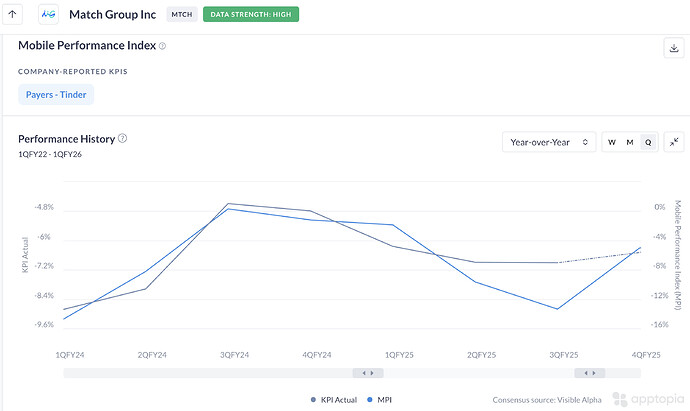This screenshot has height=411, width=690.
Task: Click the 3QFY24 peak point on chart
Action: tap(229, 204)
